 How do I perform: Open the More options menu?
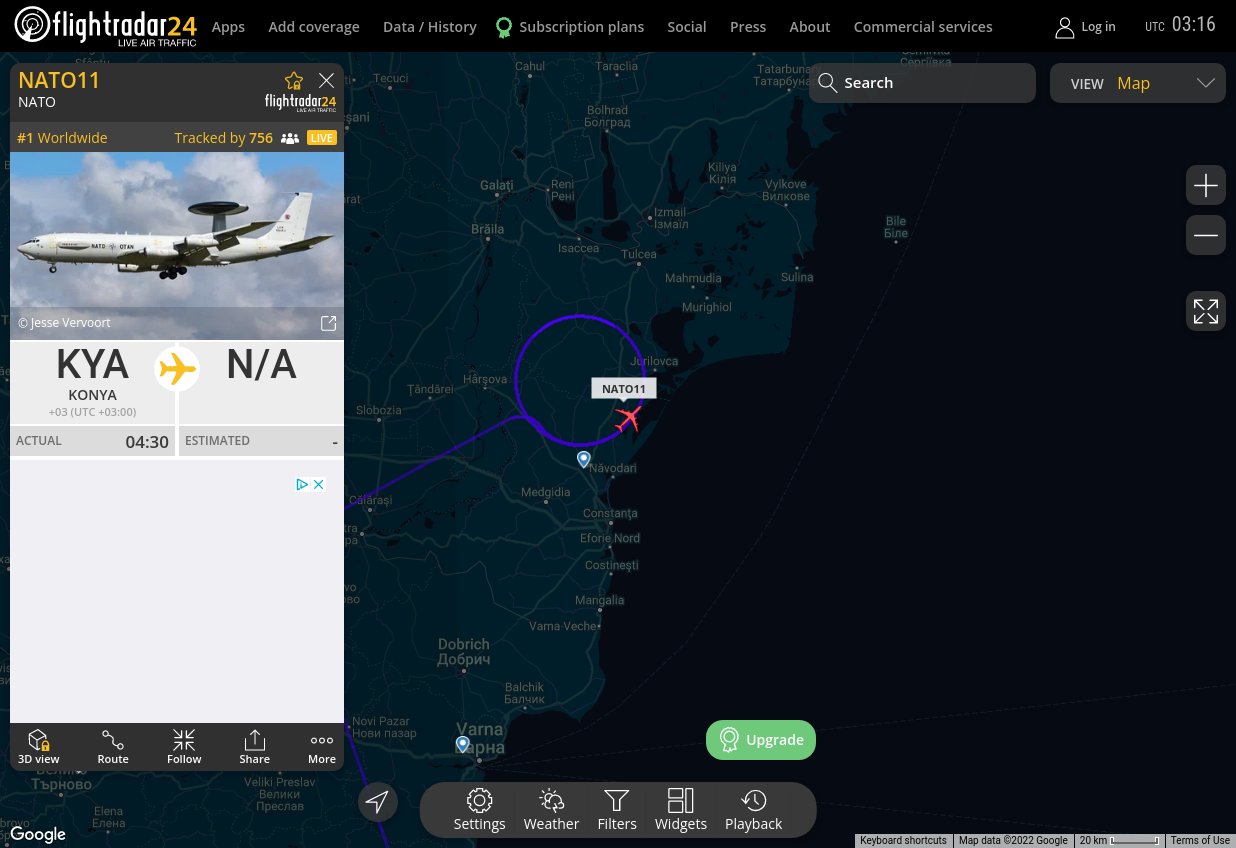coord(322,747)
